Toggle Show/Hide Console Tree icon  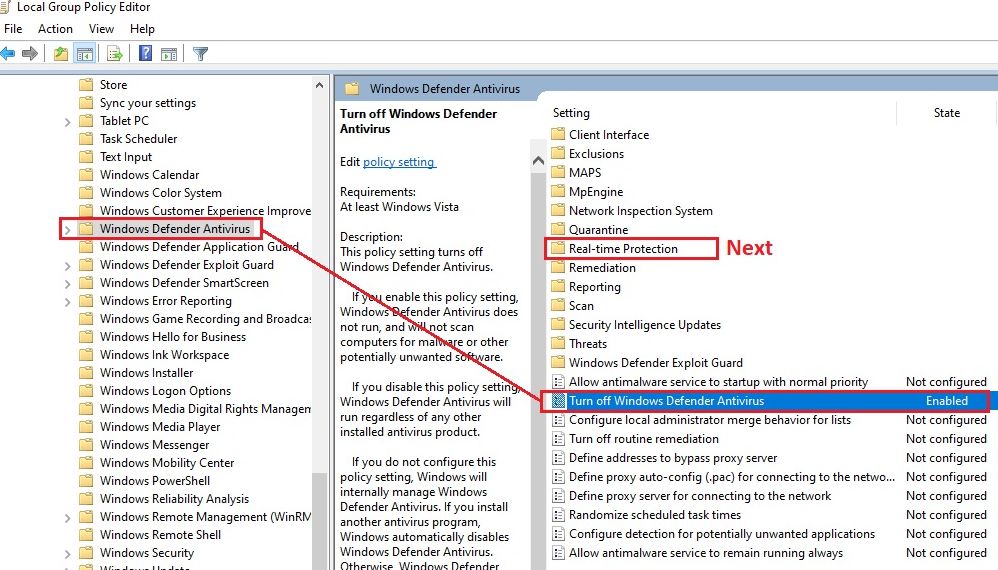[x=85, y=54]
